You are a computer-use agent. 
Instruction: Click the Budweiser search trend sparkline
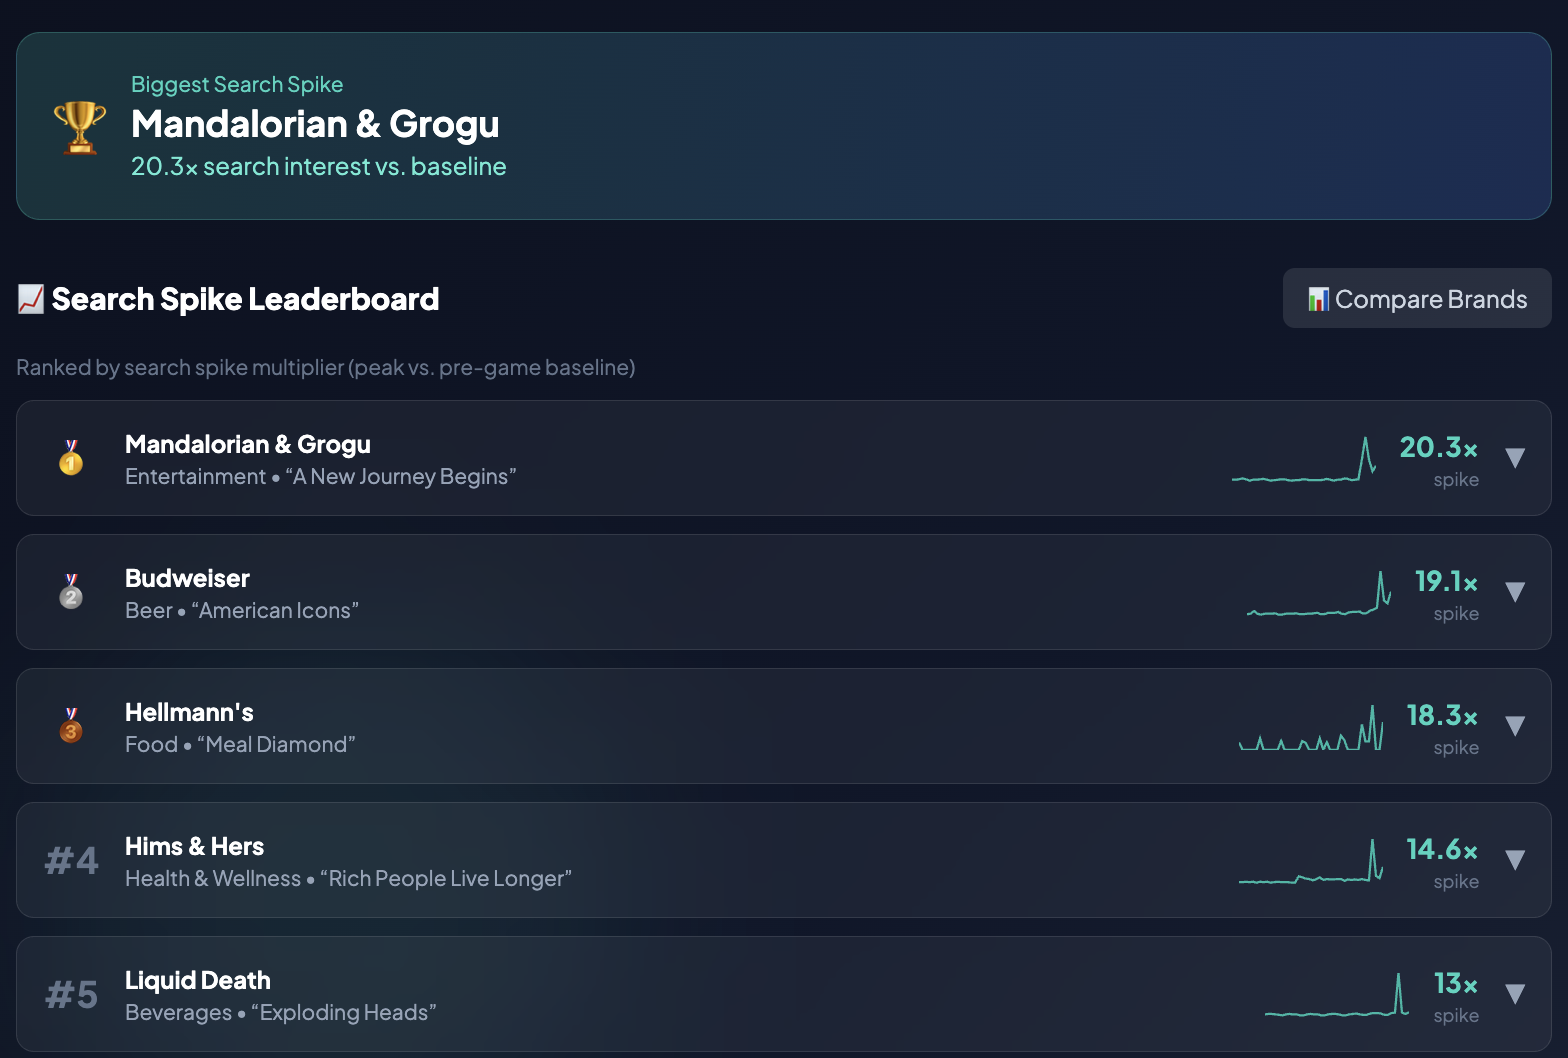[1319, 593]
